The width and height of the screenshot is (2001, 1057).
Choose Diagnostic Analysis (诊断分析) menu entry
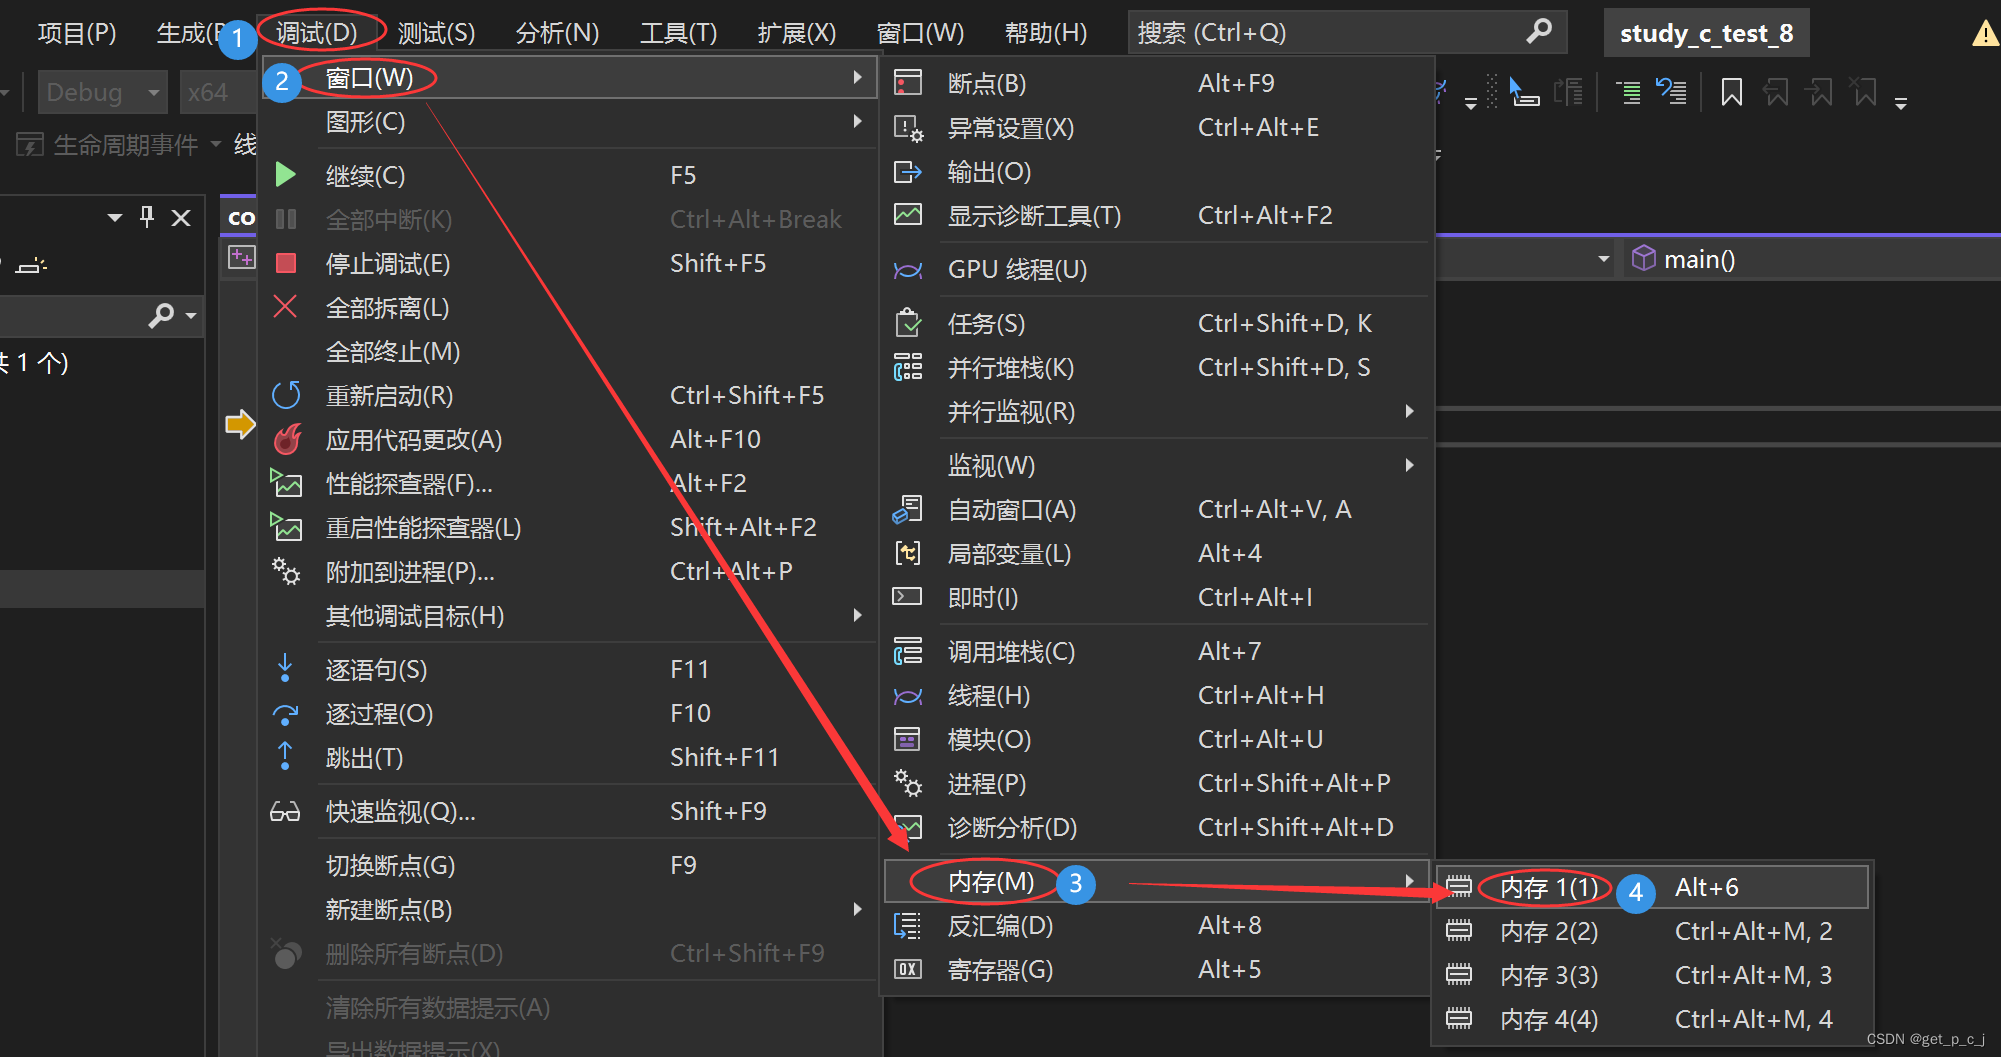[1157, 827]
